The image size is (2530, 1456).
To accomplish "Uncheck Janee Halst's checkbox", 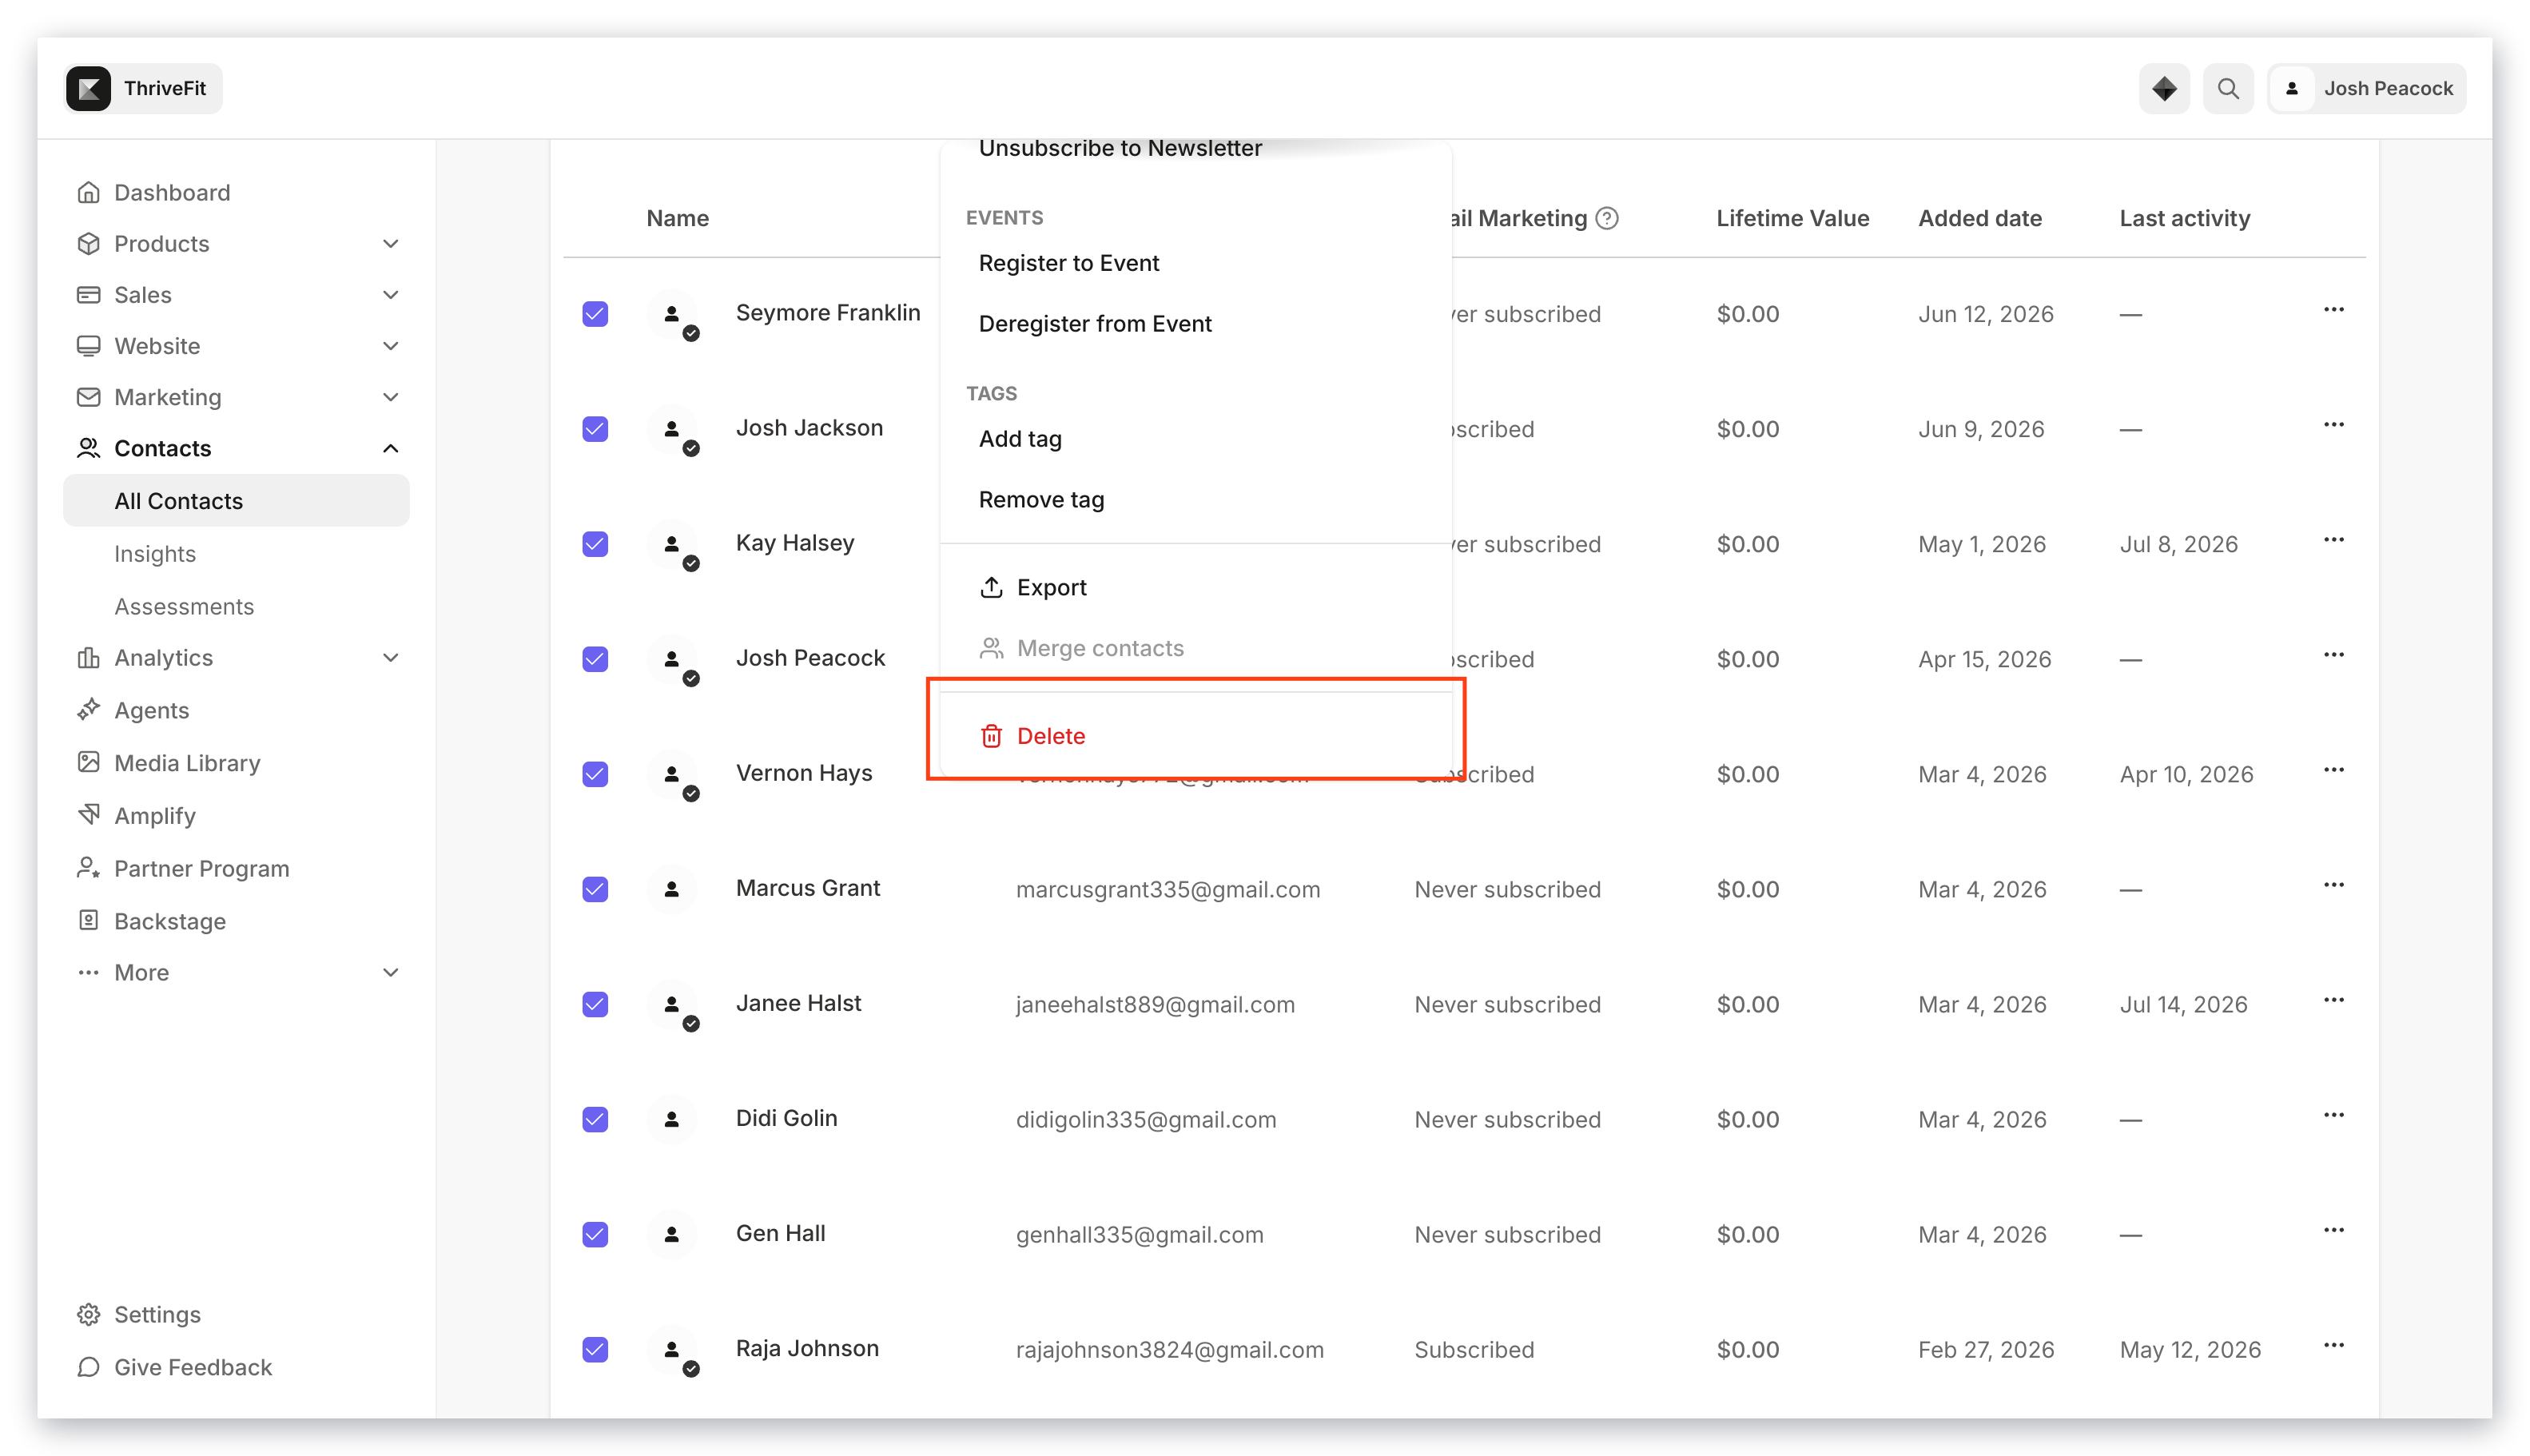I will click(595, 1004).
